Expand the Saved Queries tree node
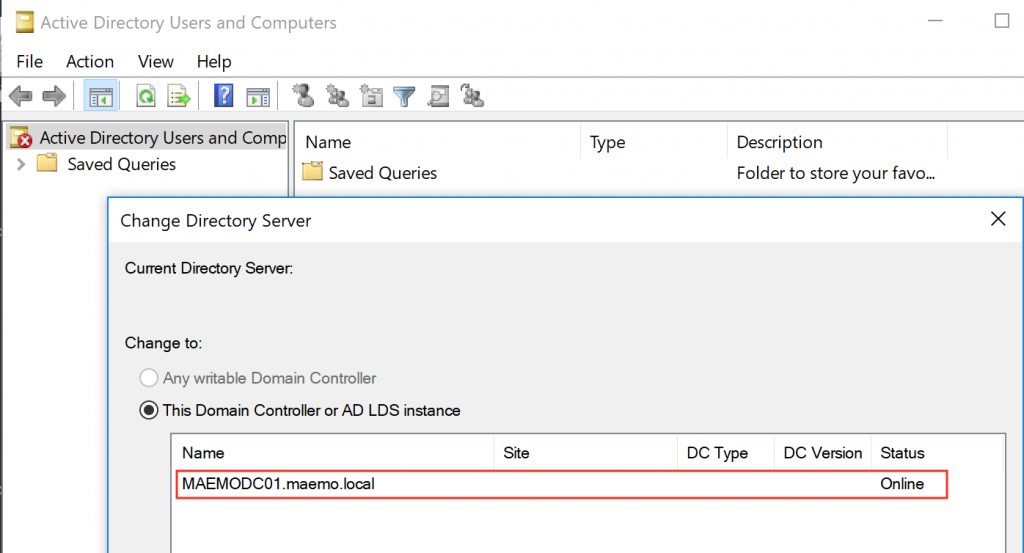1024x553 pixels. [x=22, y=164]
